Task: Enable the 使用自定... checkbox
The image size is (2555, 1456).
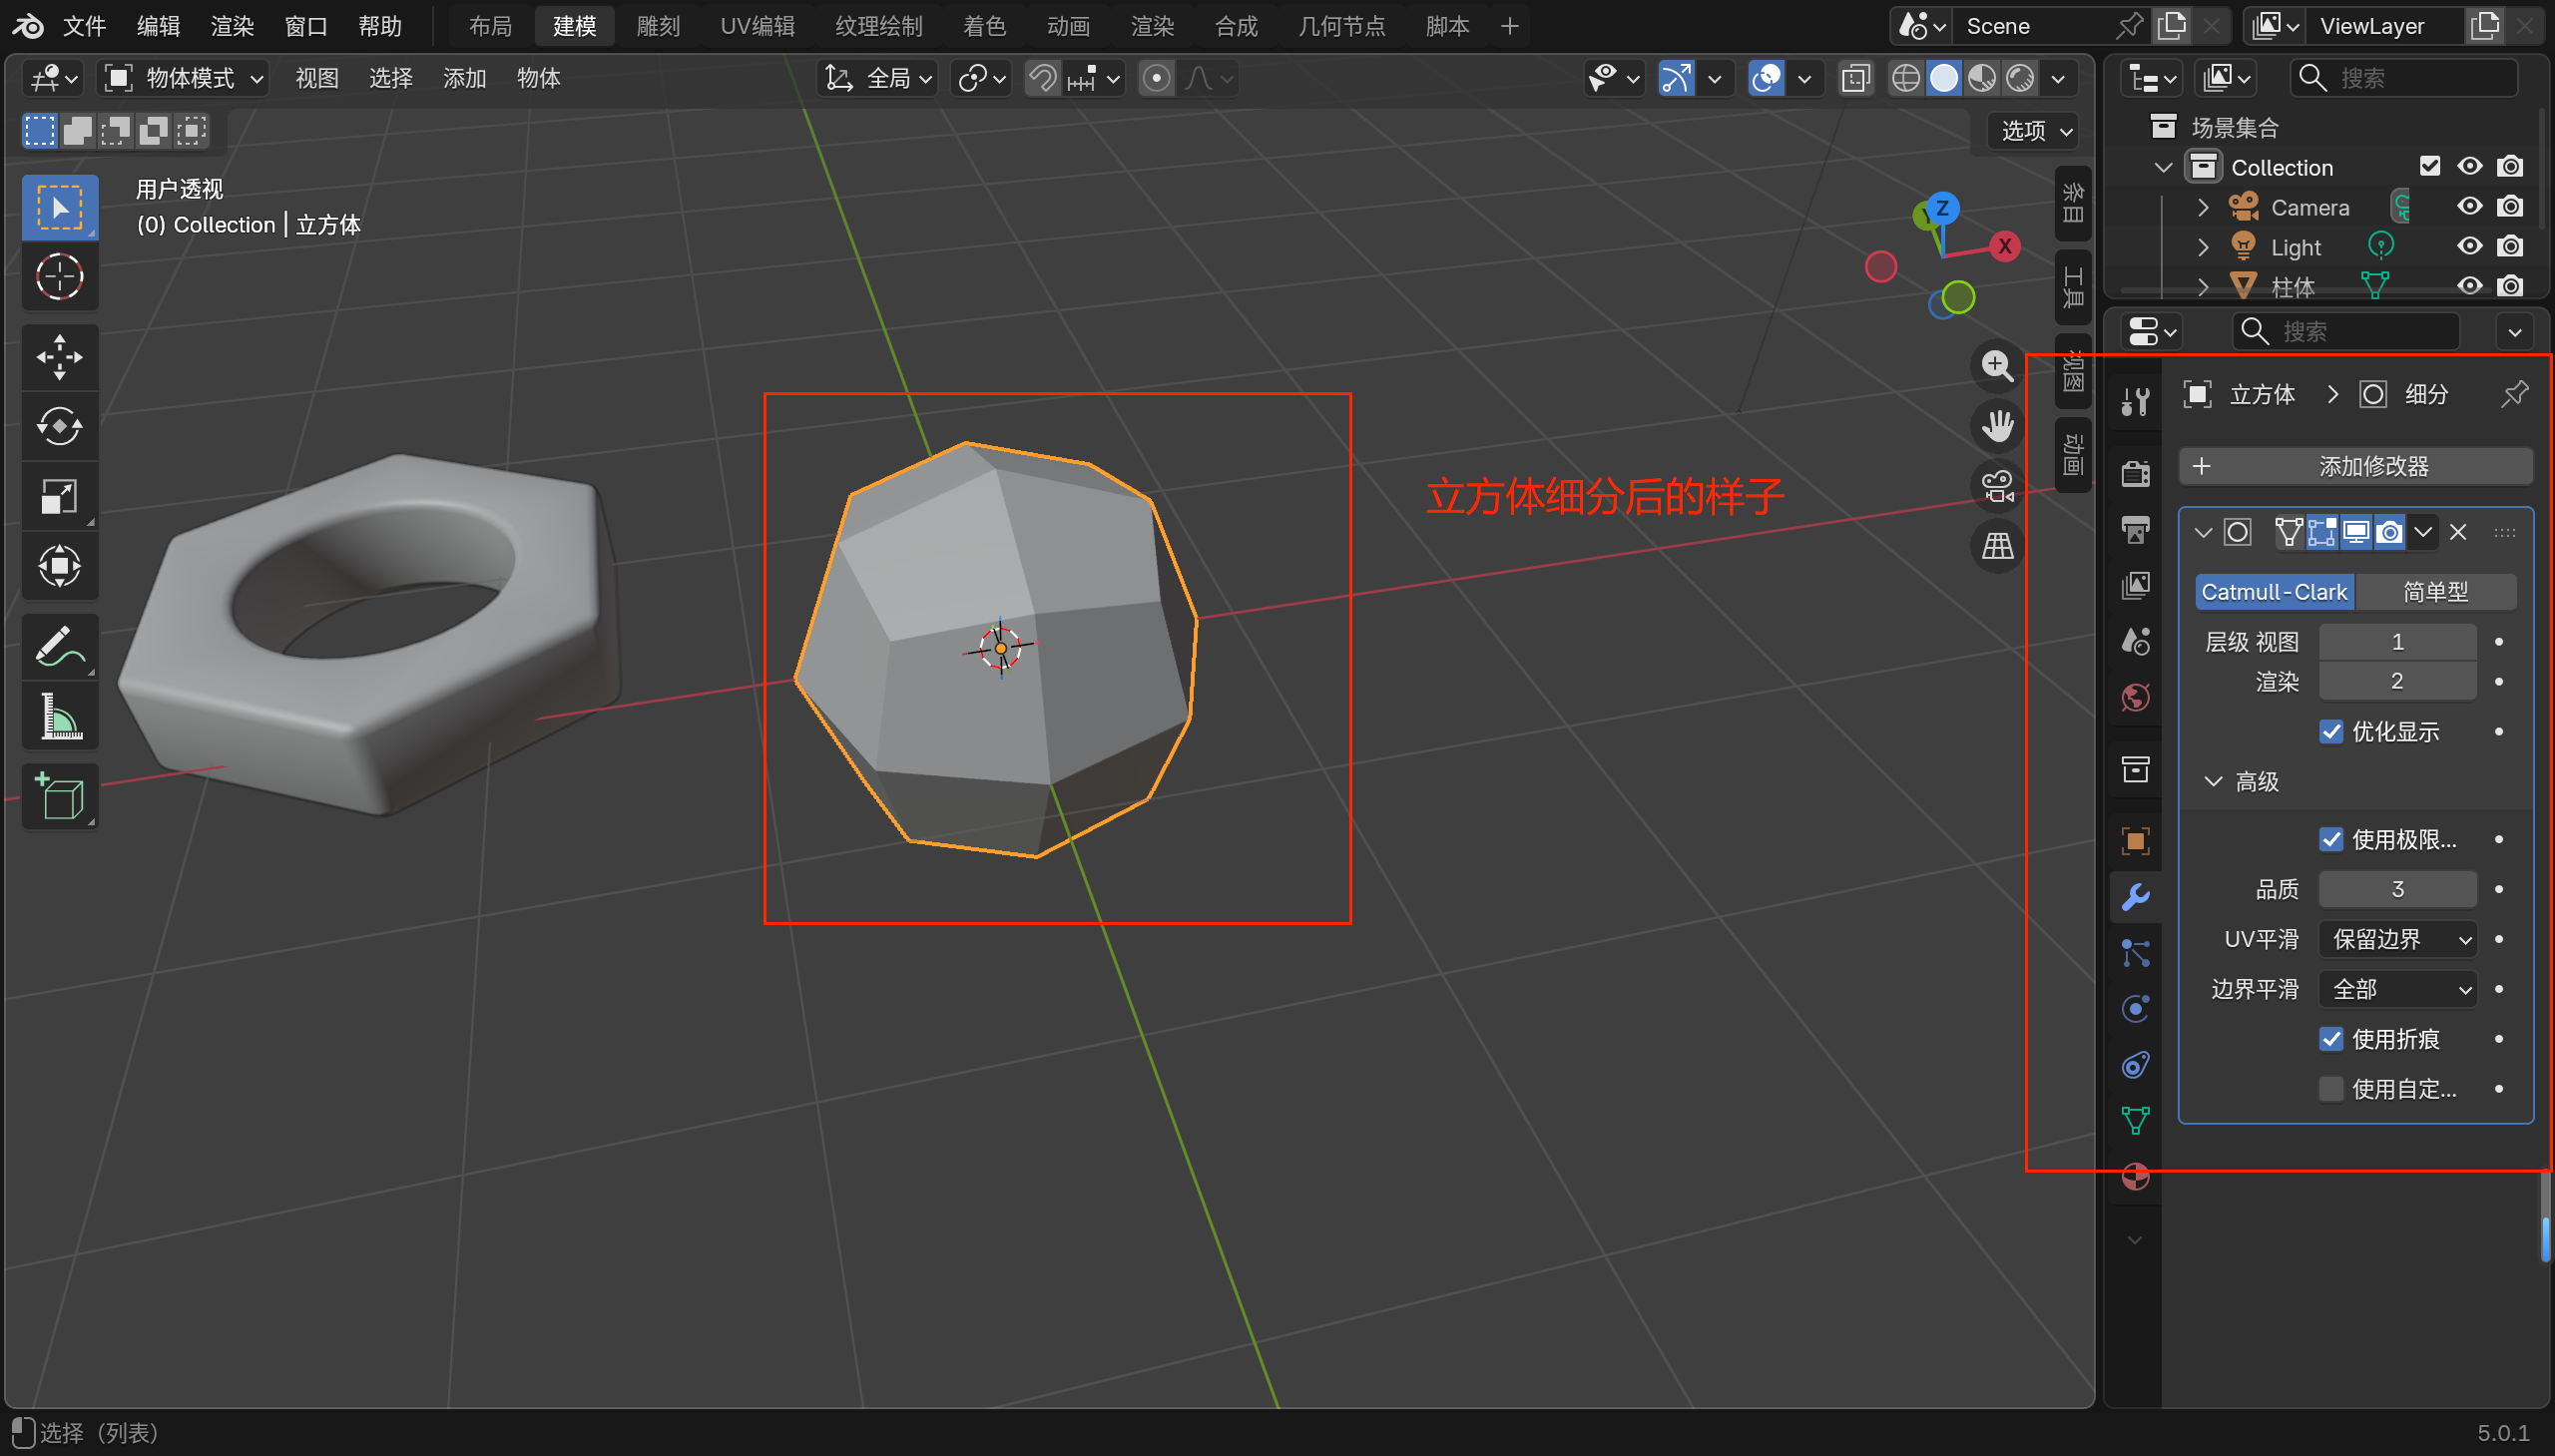Action: point(2331,1089)
